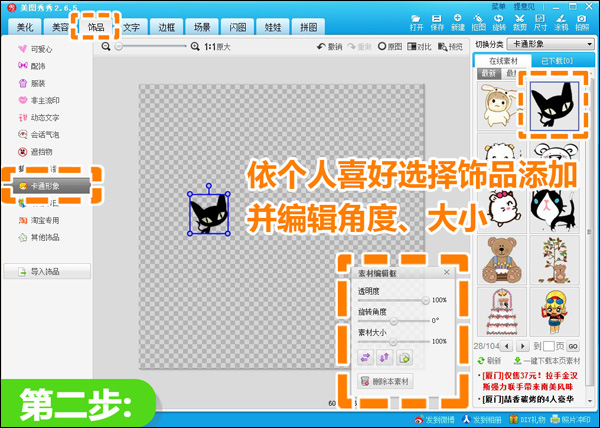Open the 菜单 menu
The height and width of the screenshot is (428, 600).
point(498,7)
